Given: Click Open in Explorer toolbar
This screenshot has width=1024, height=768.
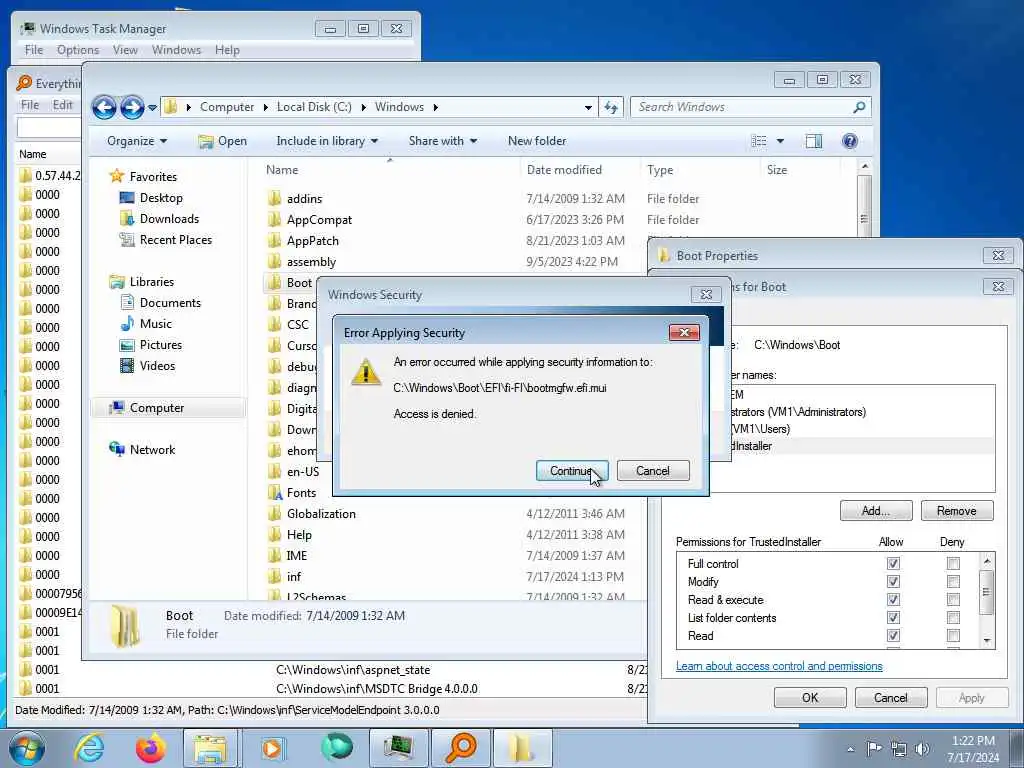Looking at the screenshot, I should [223, 141].
